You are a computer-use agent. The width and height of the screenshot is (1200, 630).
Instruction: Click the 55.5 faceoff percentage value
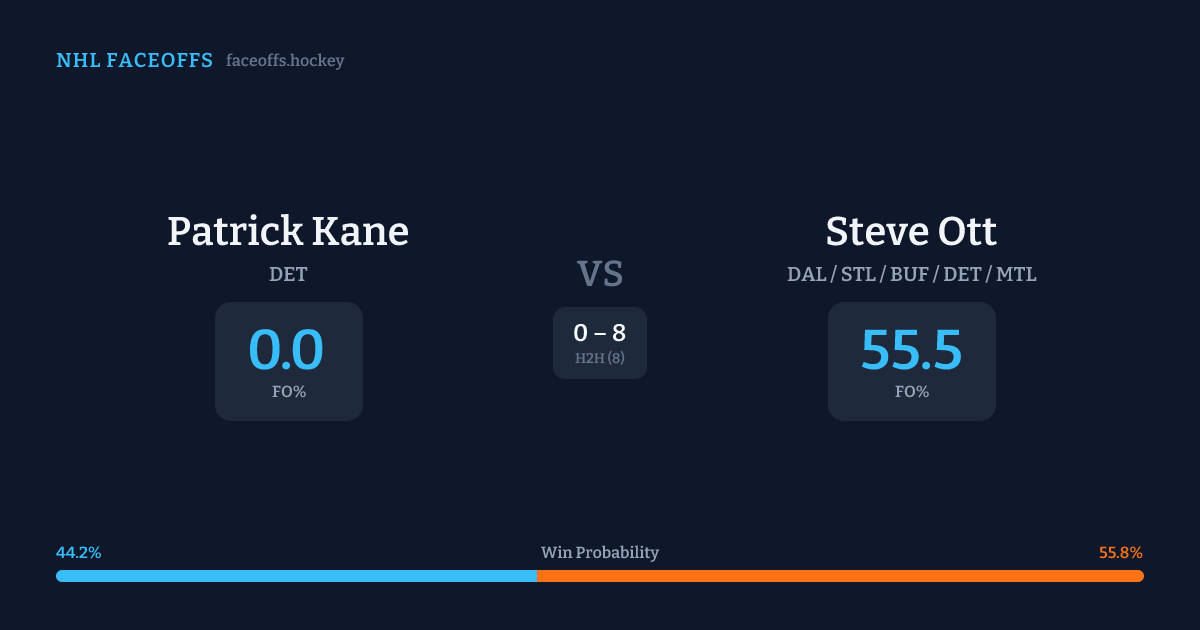point(911,351)
